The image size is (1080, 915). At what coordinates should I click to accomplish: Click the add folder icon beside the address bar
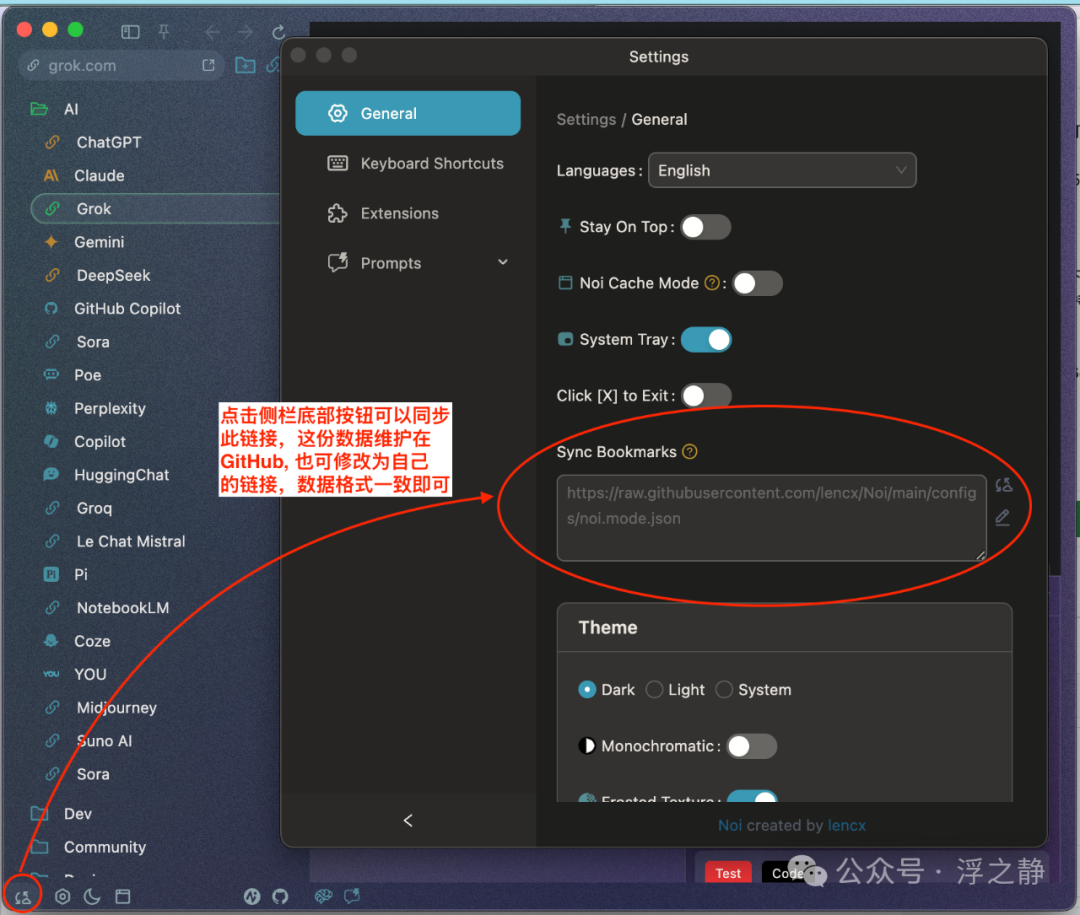(245, 65)
